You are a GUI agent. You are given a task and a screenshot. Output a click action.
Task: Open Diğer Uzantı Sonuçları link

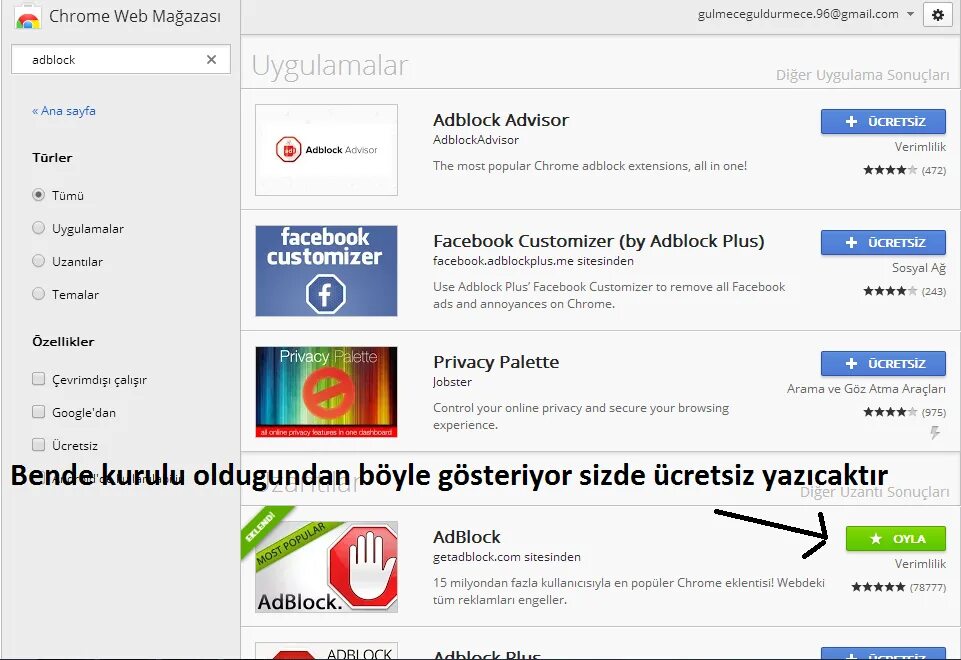[875, 492]
